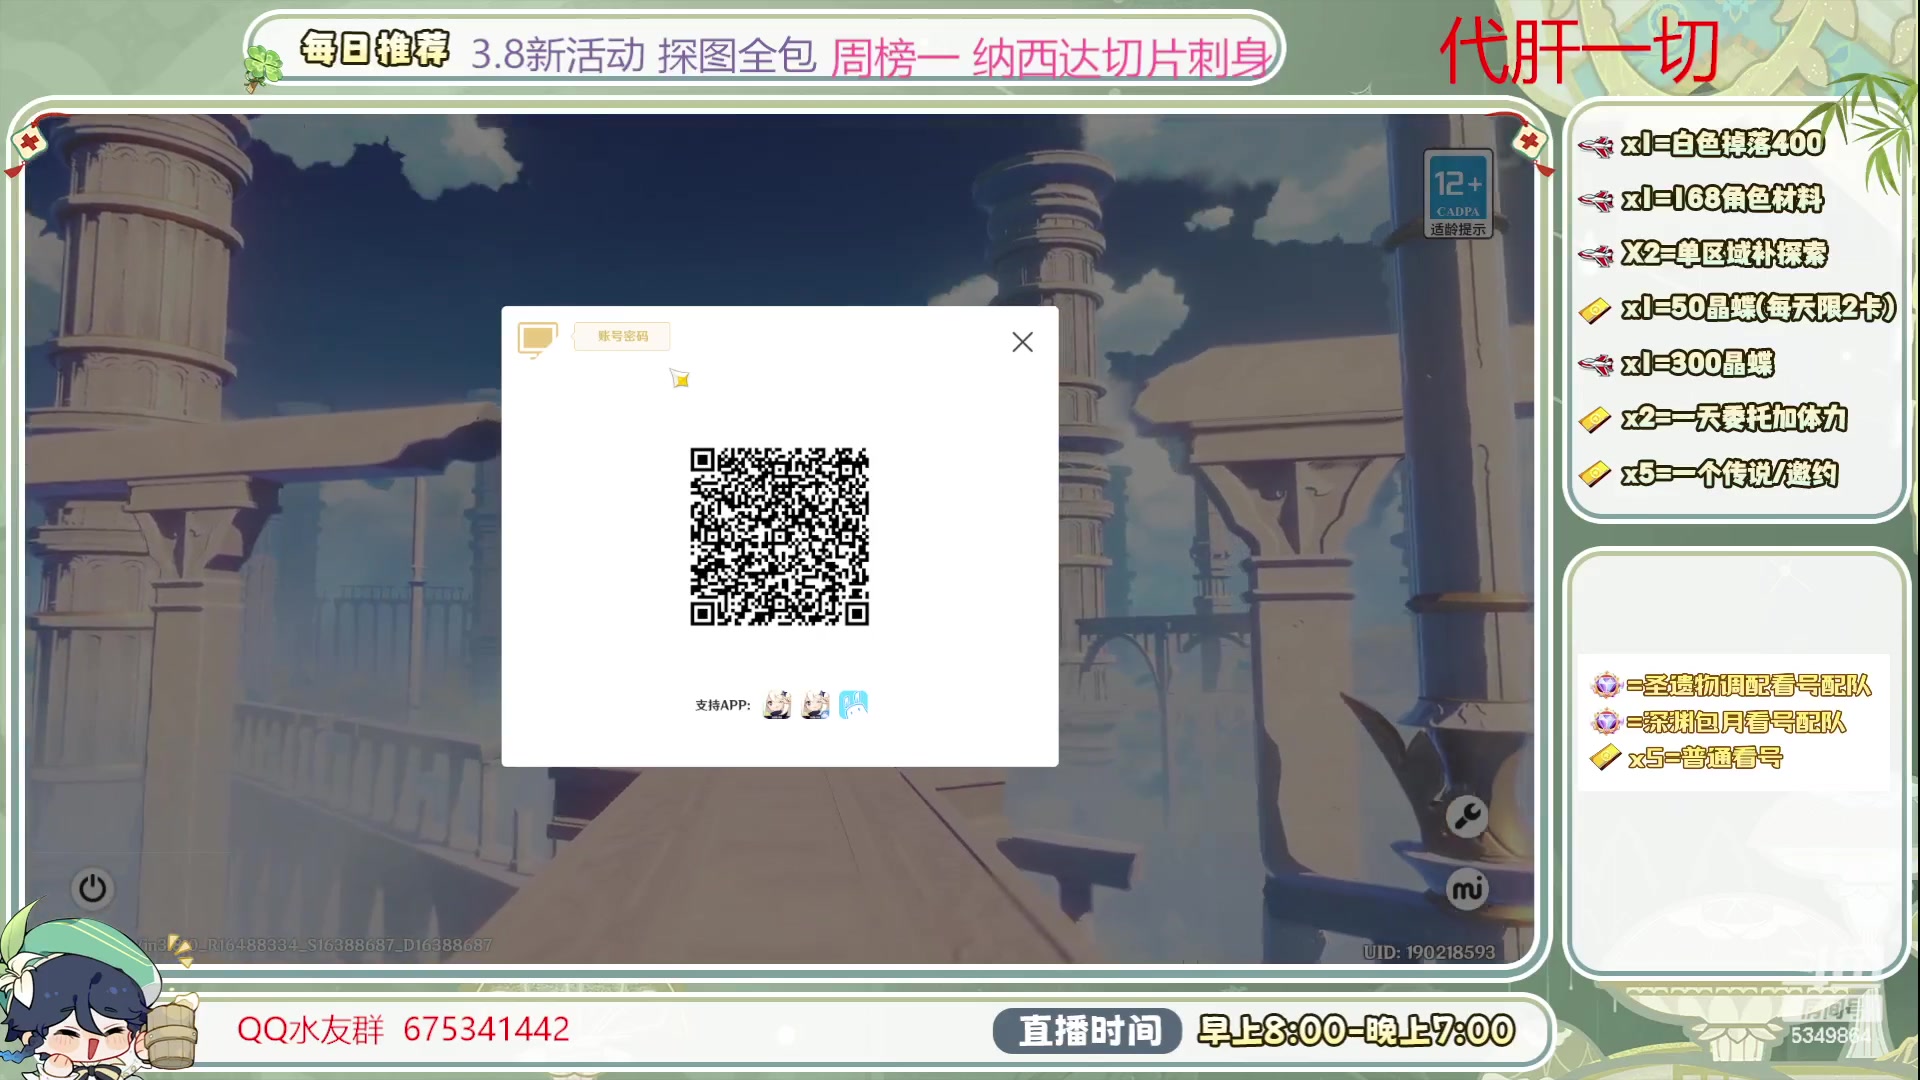Screen dimensions: 1920x1080
Task: Click the second Paimon app icon
Action: [x=816, y=705]
